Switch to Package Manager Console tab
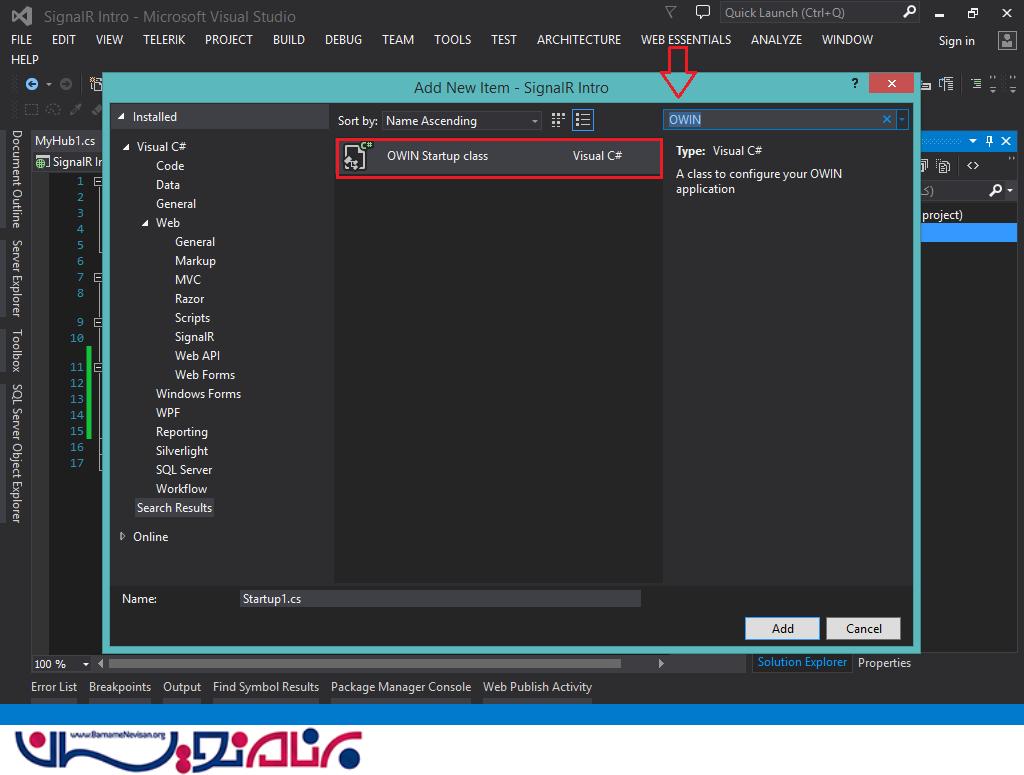This screenshot has width=1024, height=775. coord(400,687)
